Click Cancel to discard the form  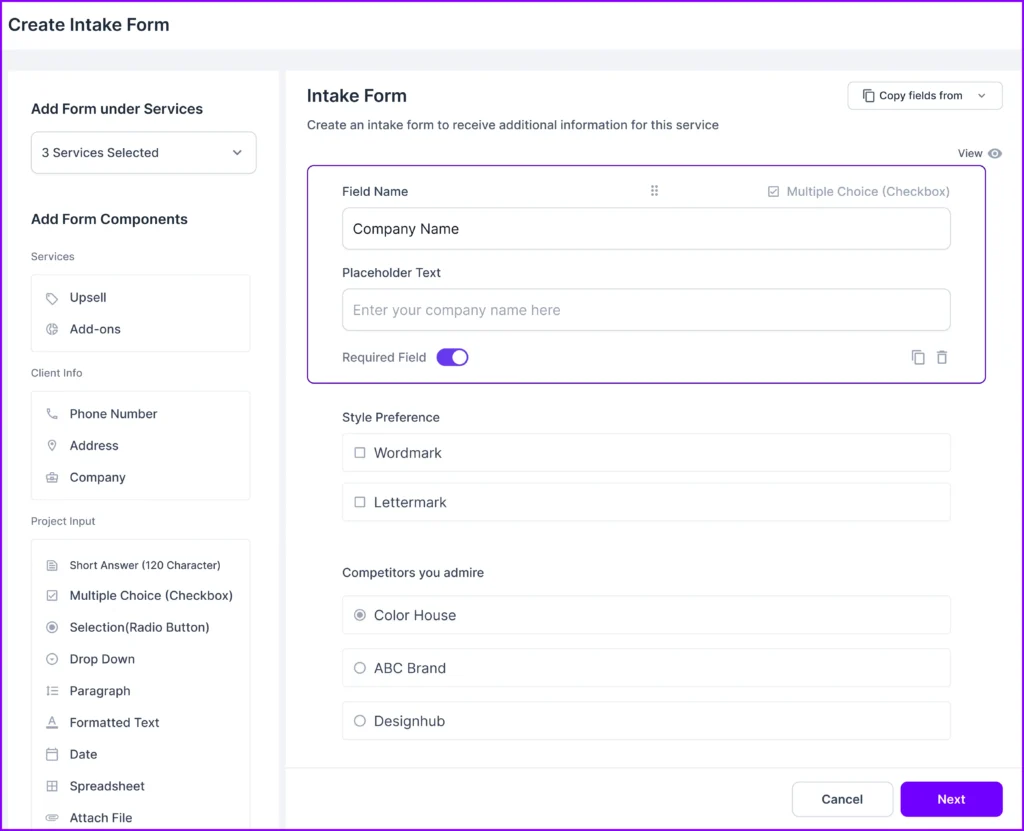click(x=842, y=798)
